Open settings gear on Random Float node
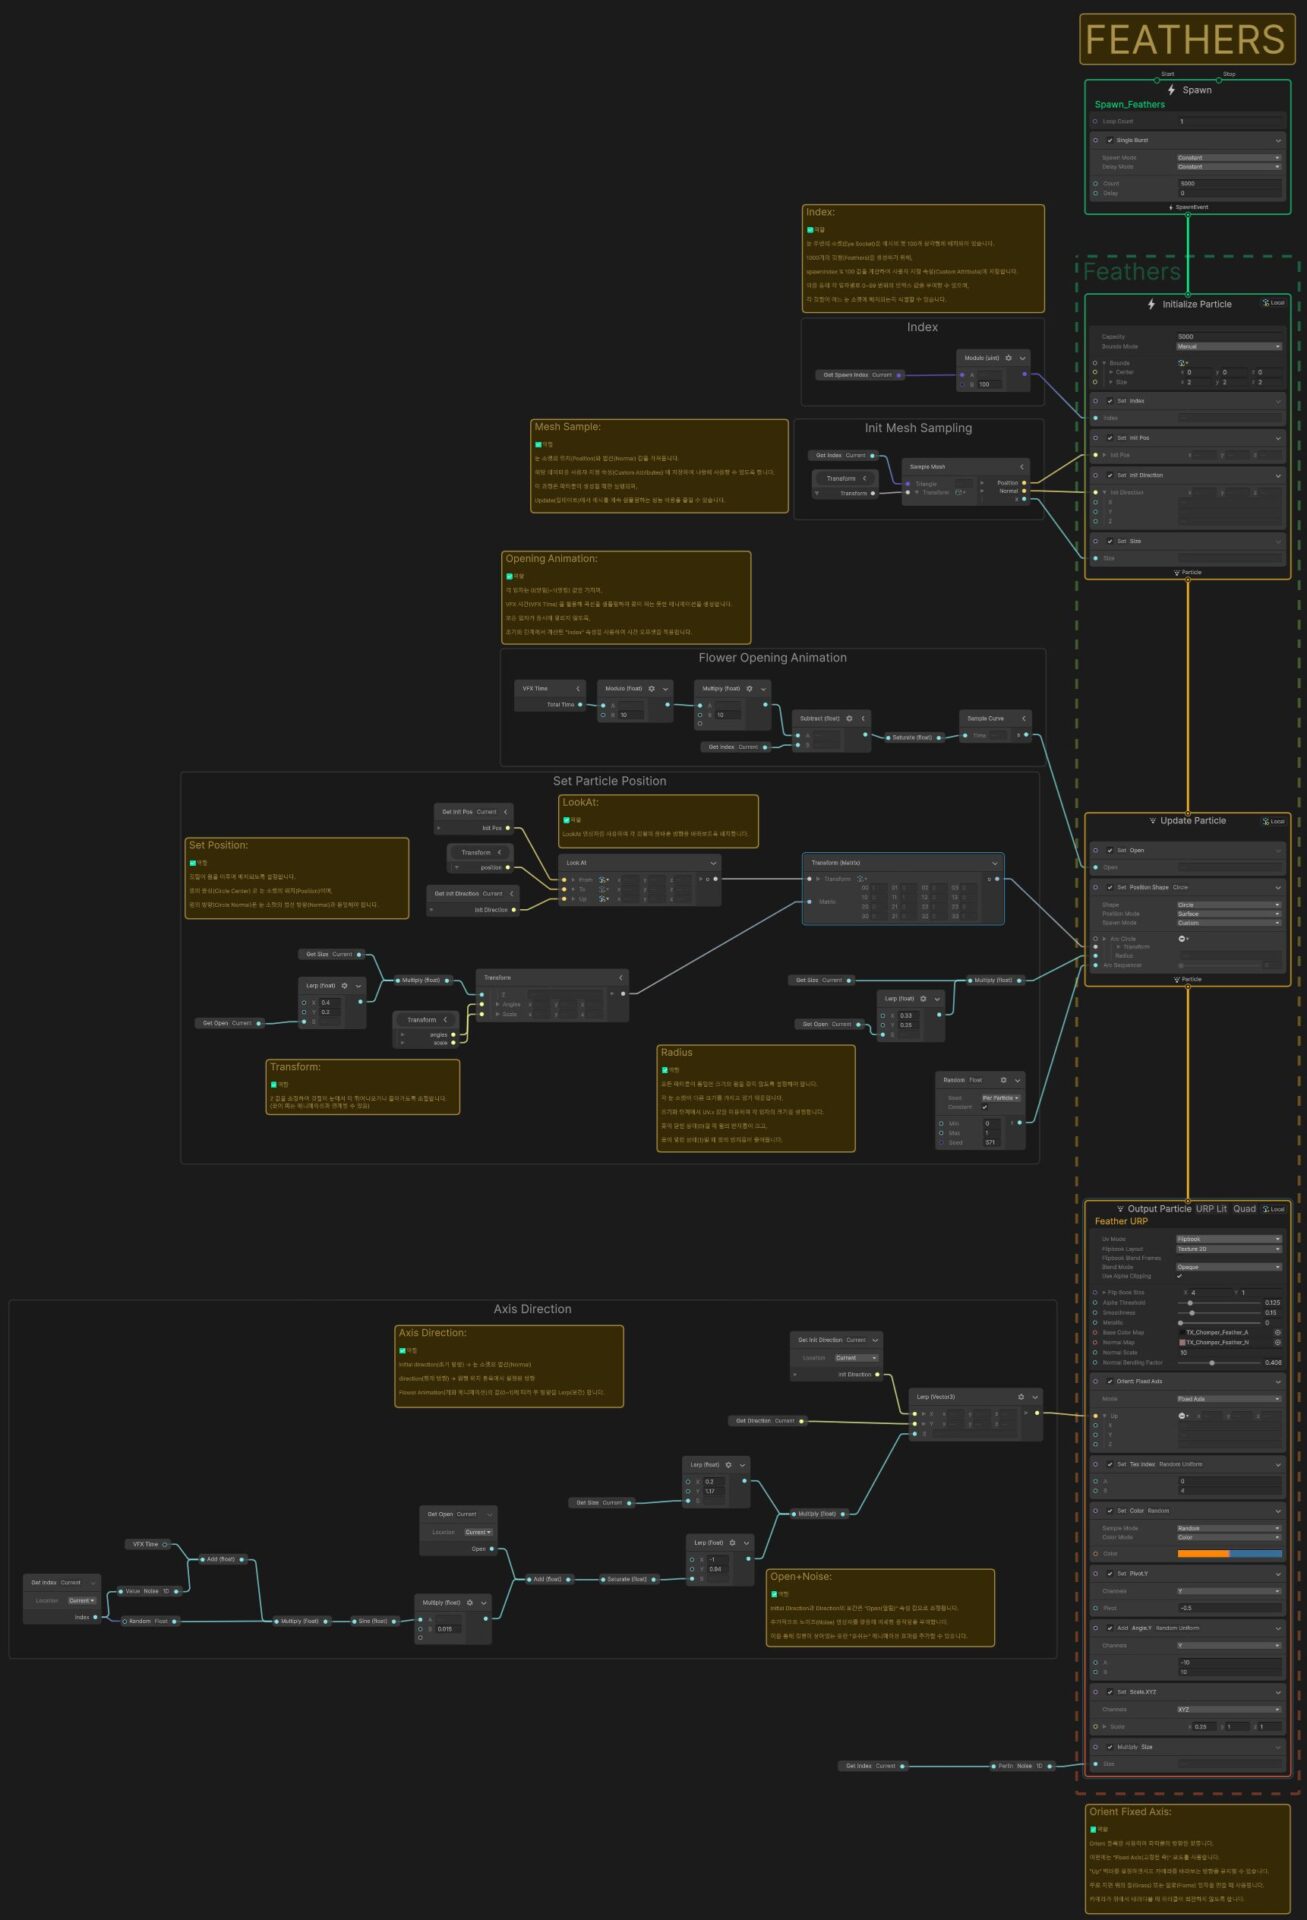The height and width of the screenshot is (1920, 1307). coord(1003,1080)
